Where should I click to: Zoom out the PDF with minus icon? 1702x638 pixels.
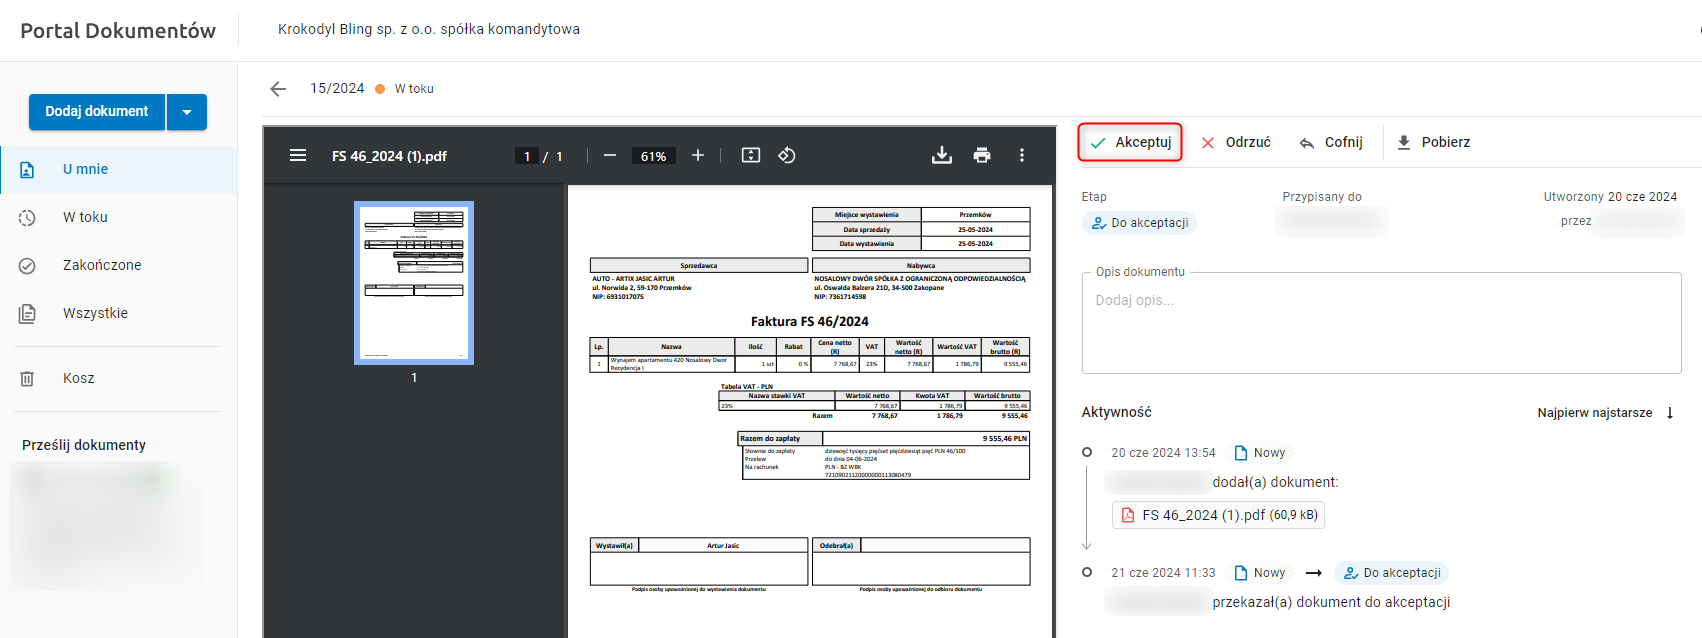pyautogui.click(x=610, y=155)
